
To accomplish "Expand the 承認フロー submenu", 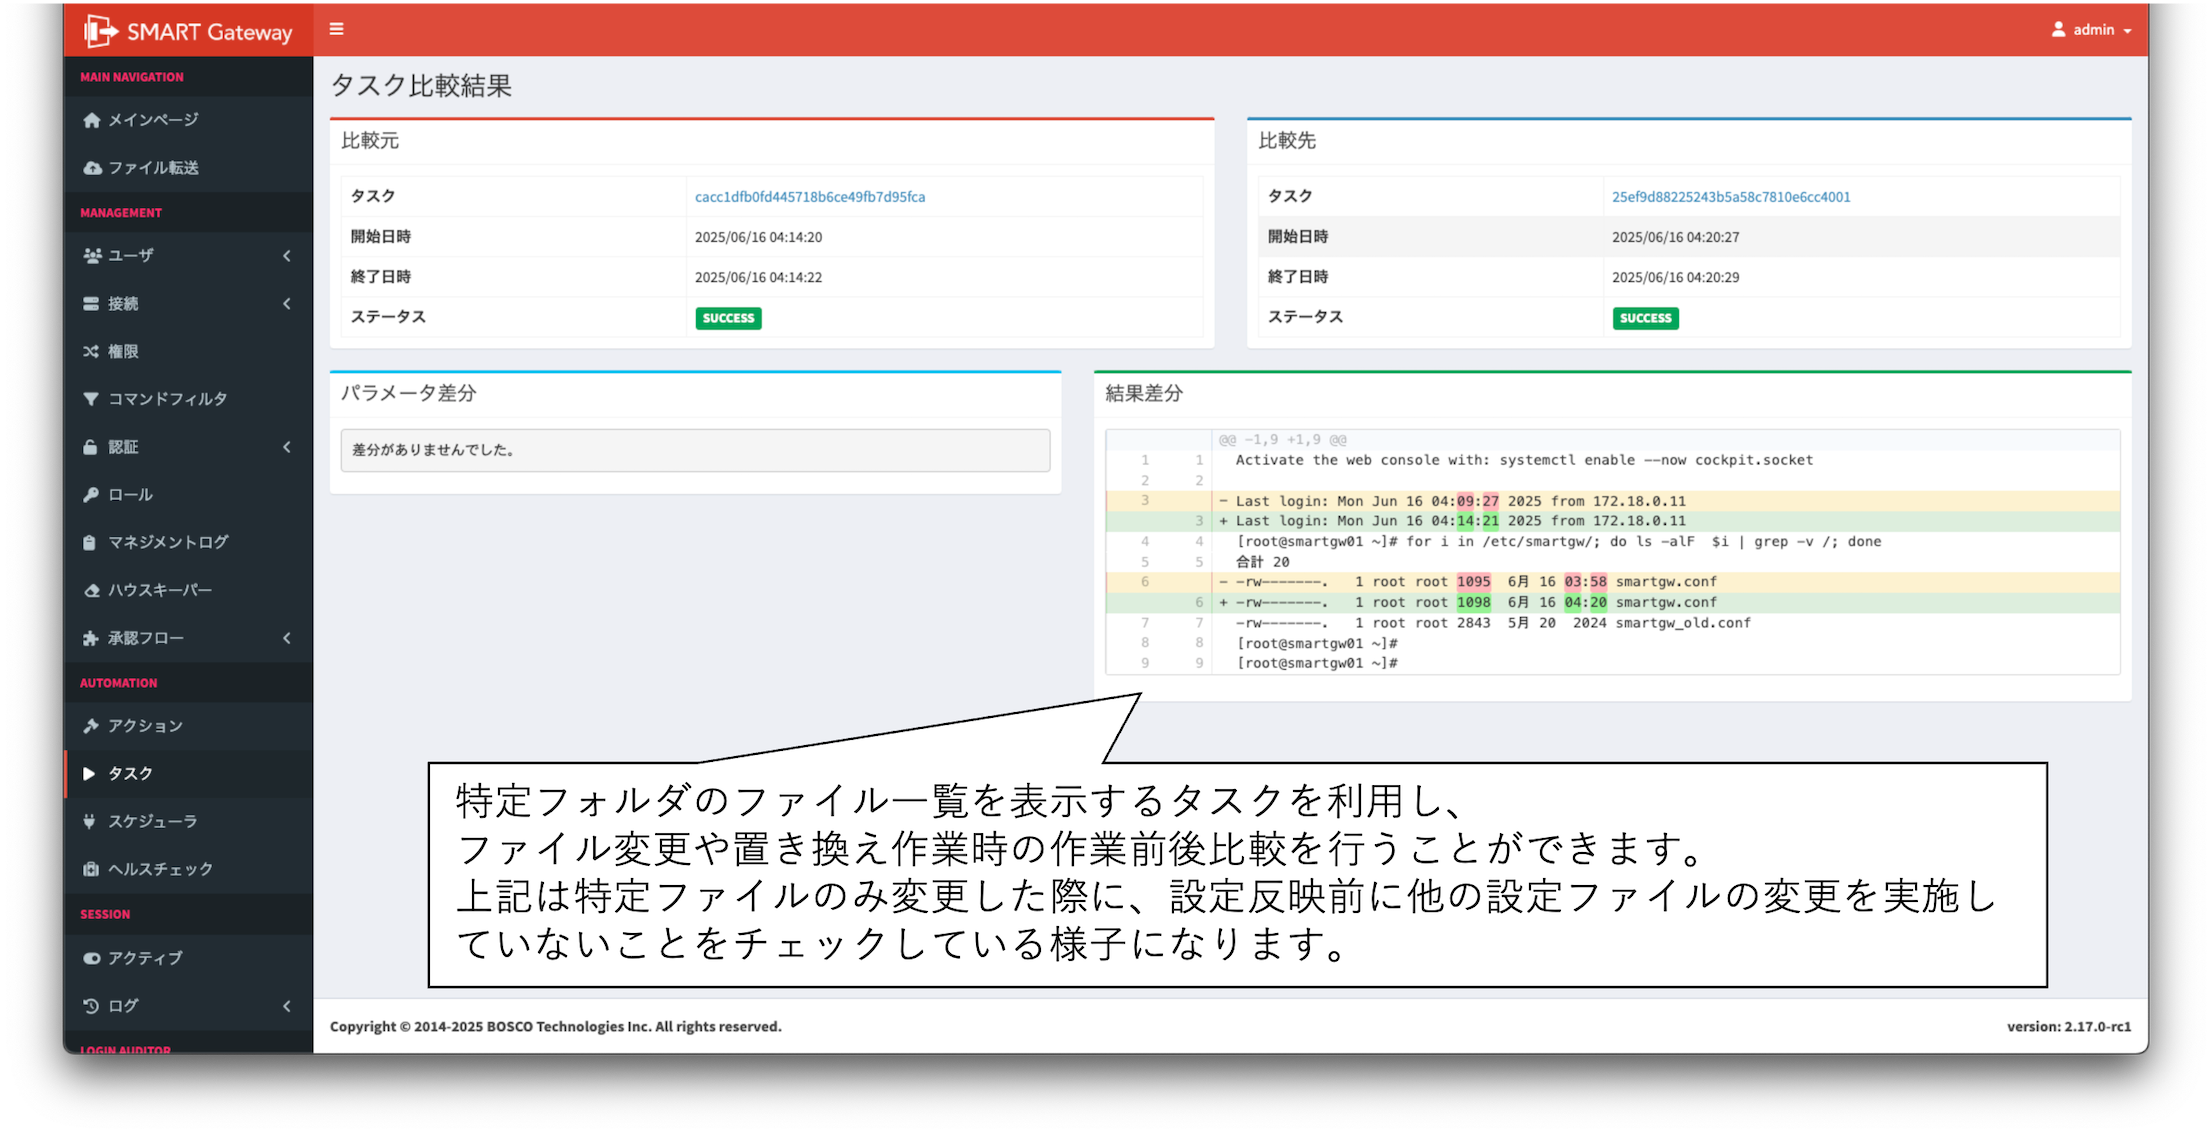I will [x=287, y=638].
